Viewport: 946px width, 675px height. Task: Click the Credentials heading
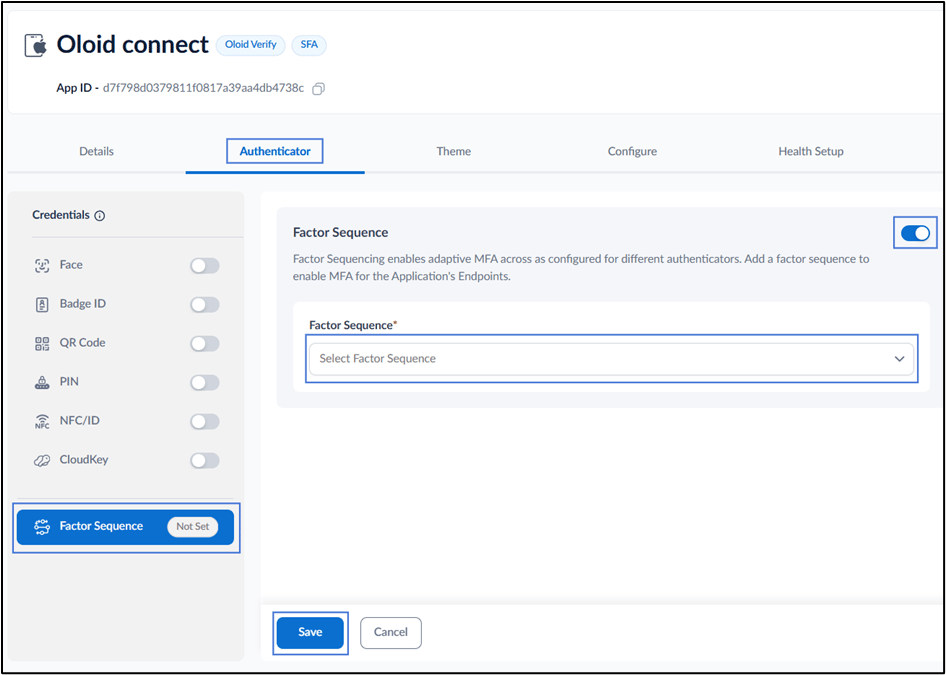tap(61, 215)
